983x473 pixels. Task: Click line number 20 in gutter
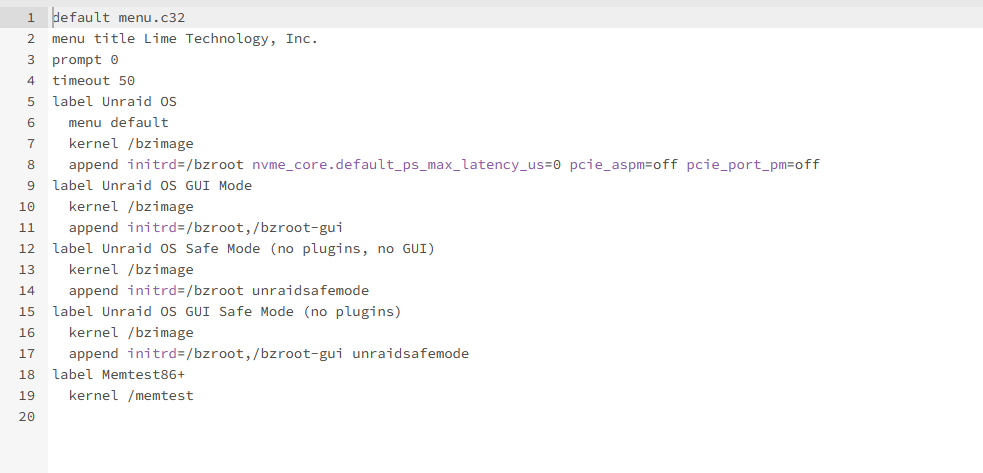click(x=27, y=417)
